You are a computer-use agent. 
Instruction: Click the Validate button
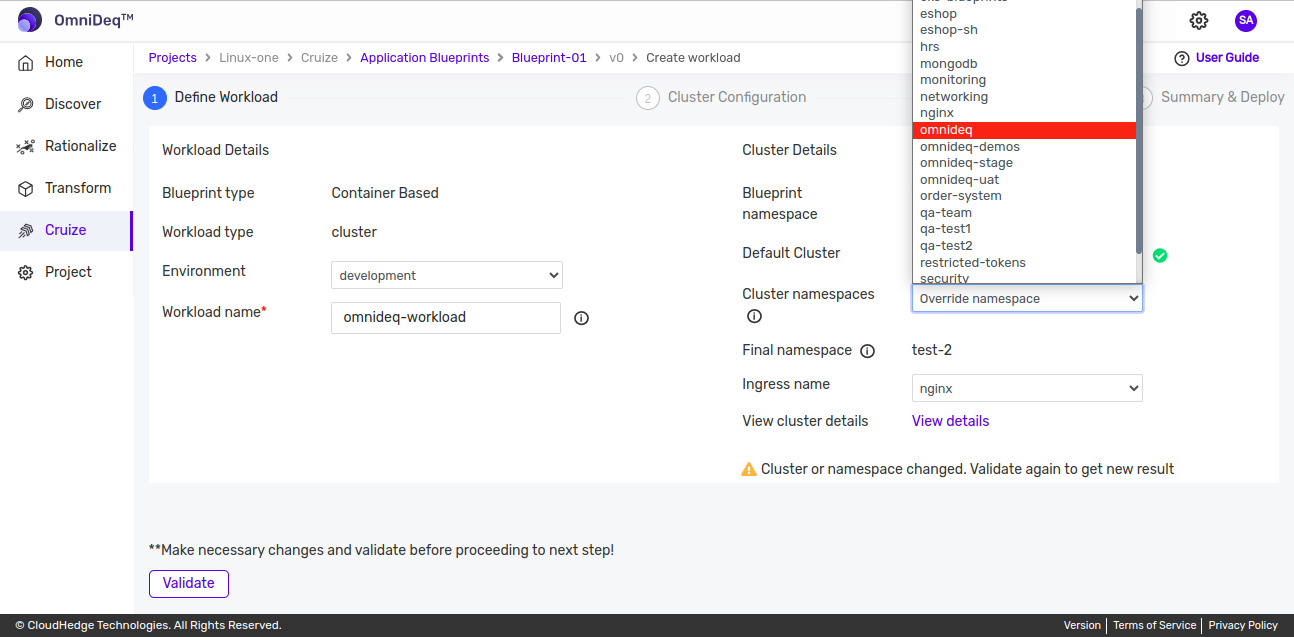(189, 584)
